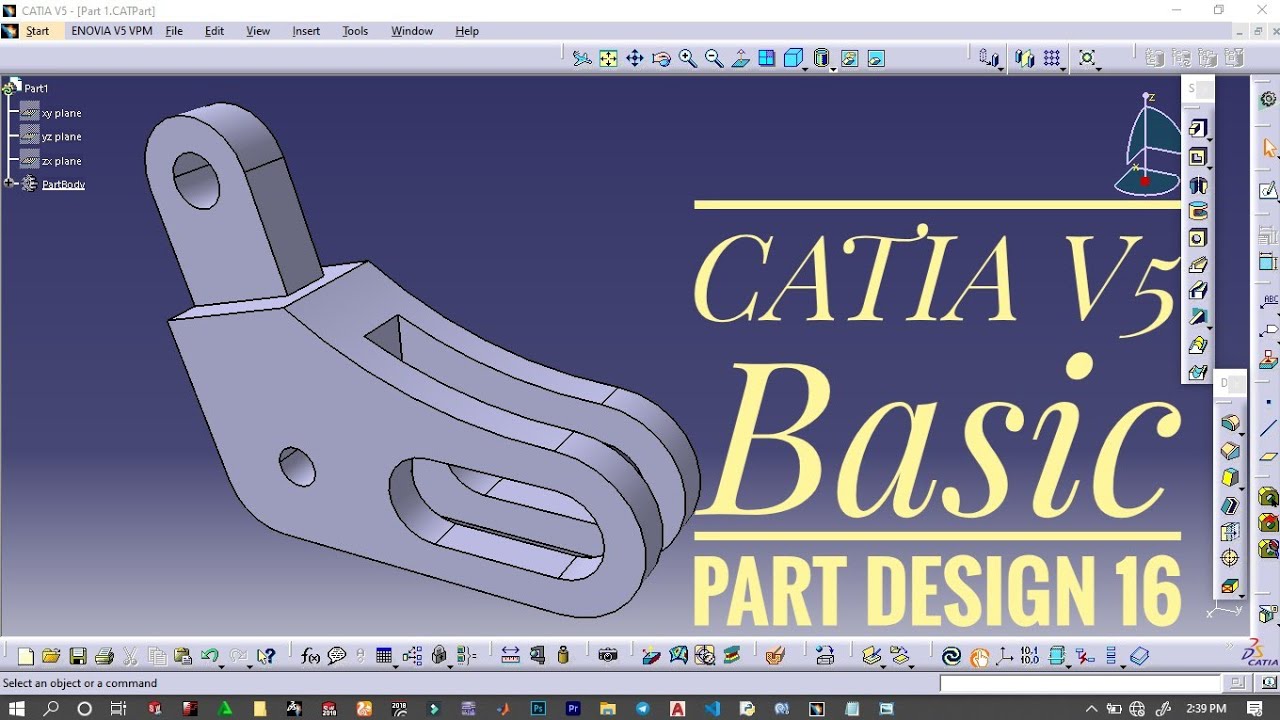
Task: Open the Edge Fillet flyout arrow
Action: tap(1242, 433)
